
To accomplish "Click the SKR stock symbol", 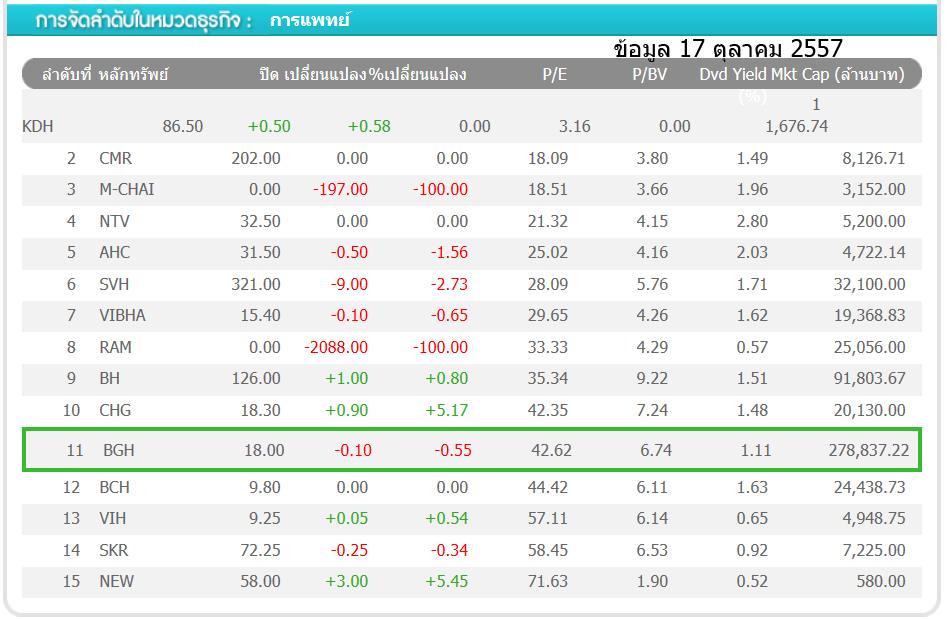I will pyautogui.click(x=114, y=550).
